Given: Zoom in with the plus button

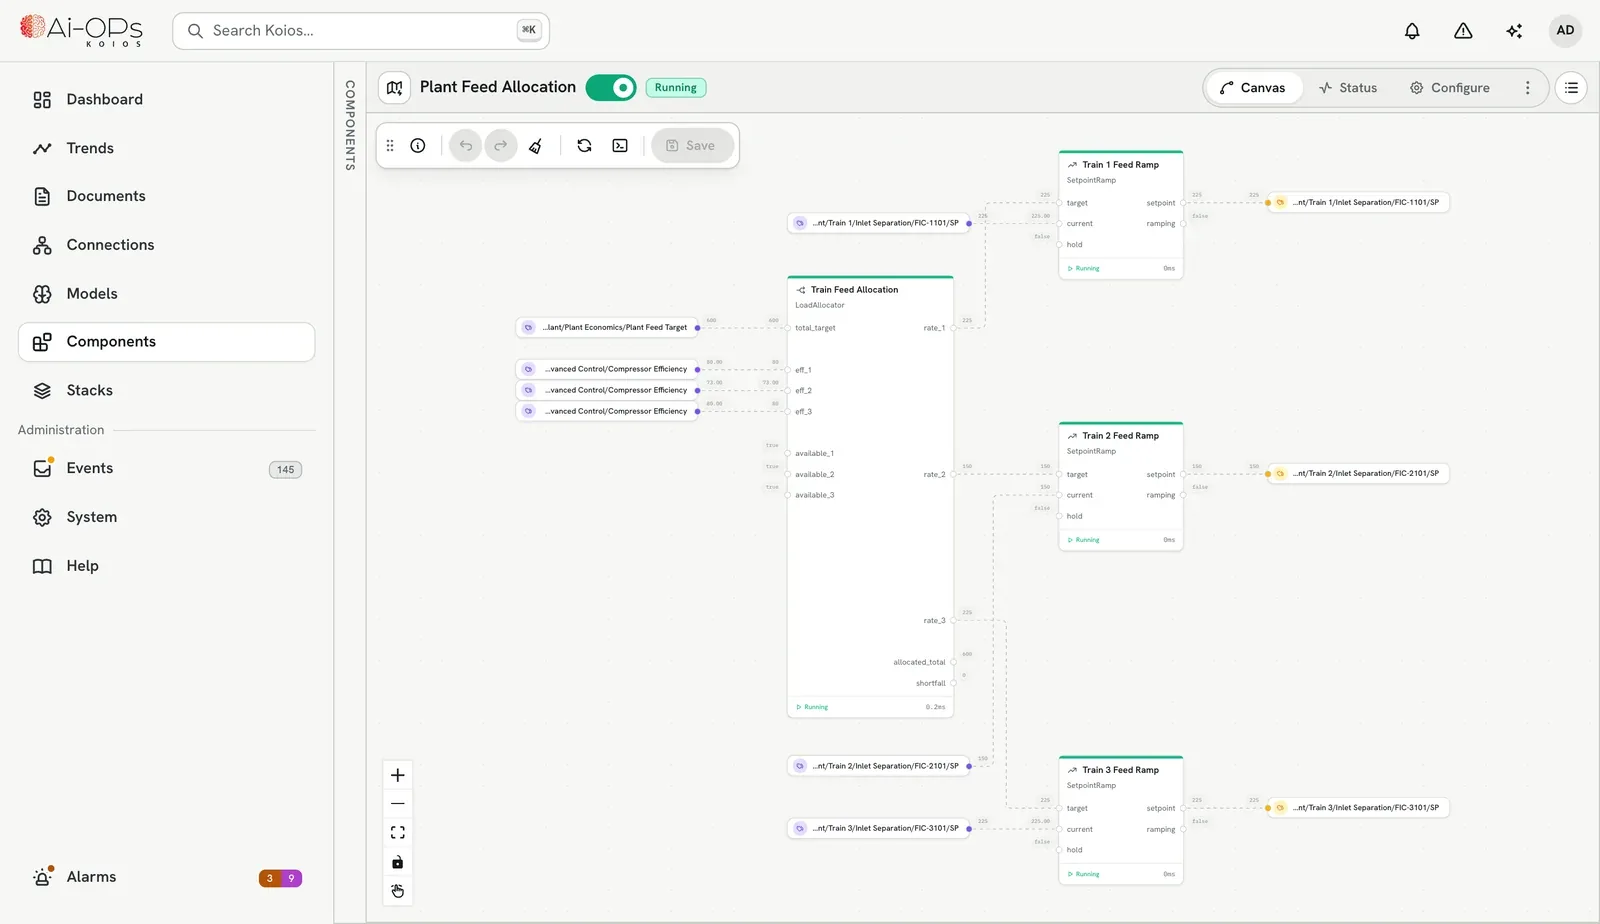Looking at the screenshot, I should pyautogui.click(x=398, y=775).
